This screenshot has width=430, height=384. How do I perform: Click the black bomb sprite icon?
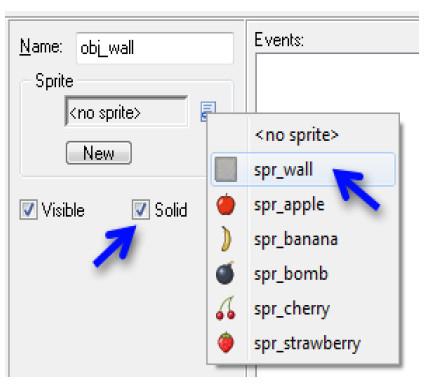point(225,273)
